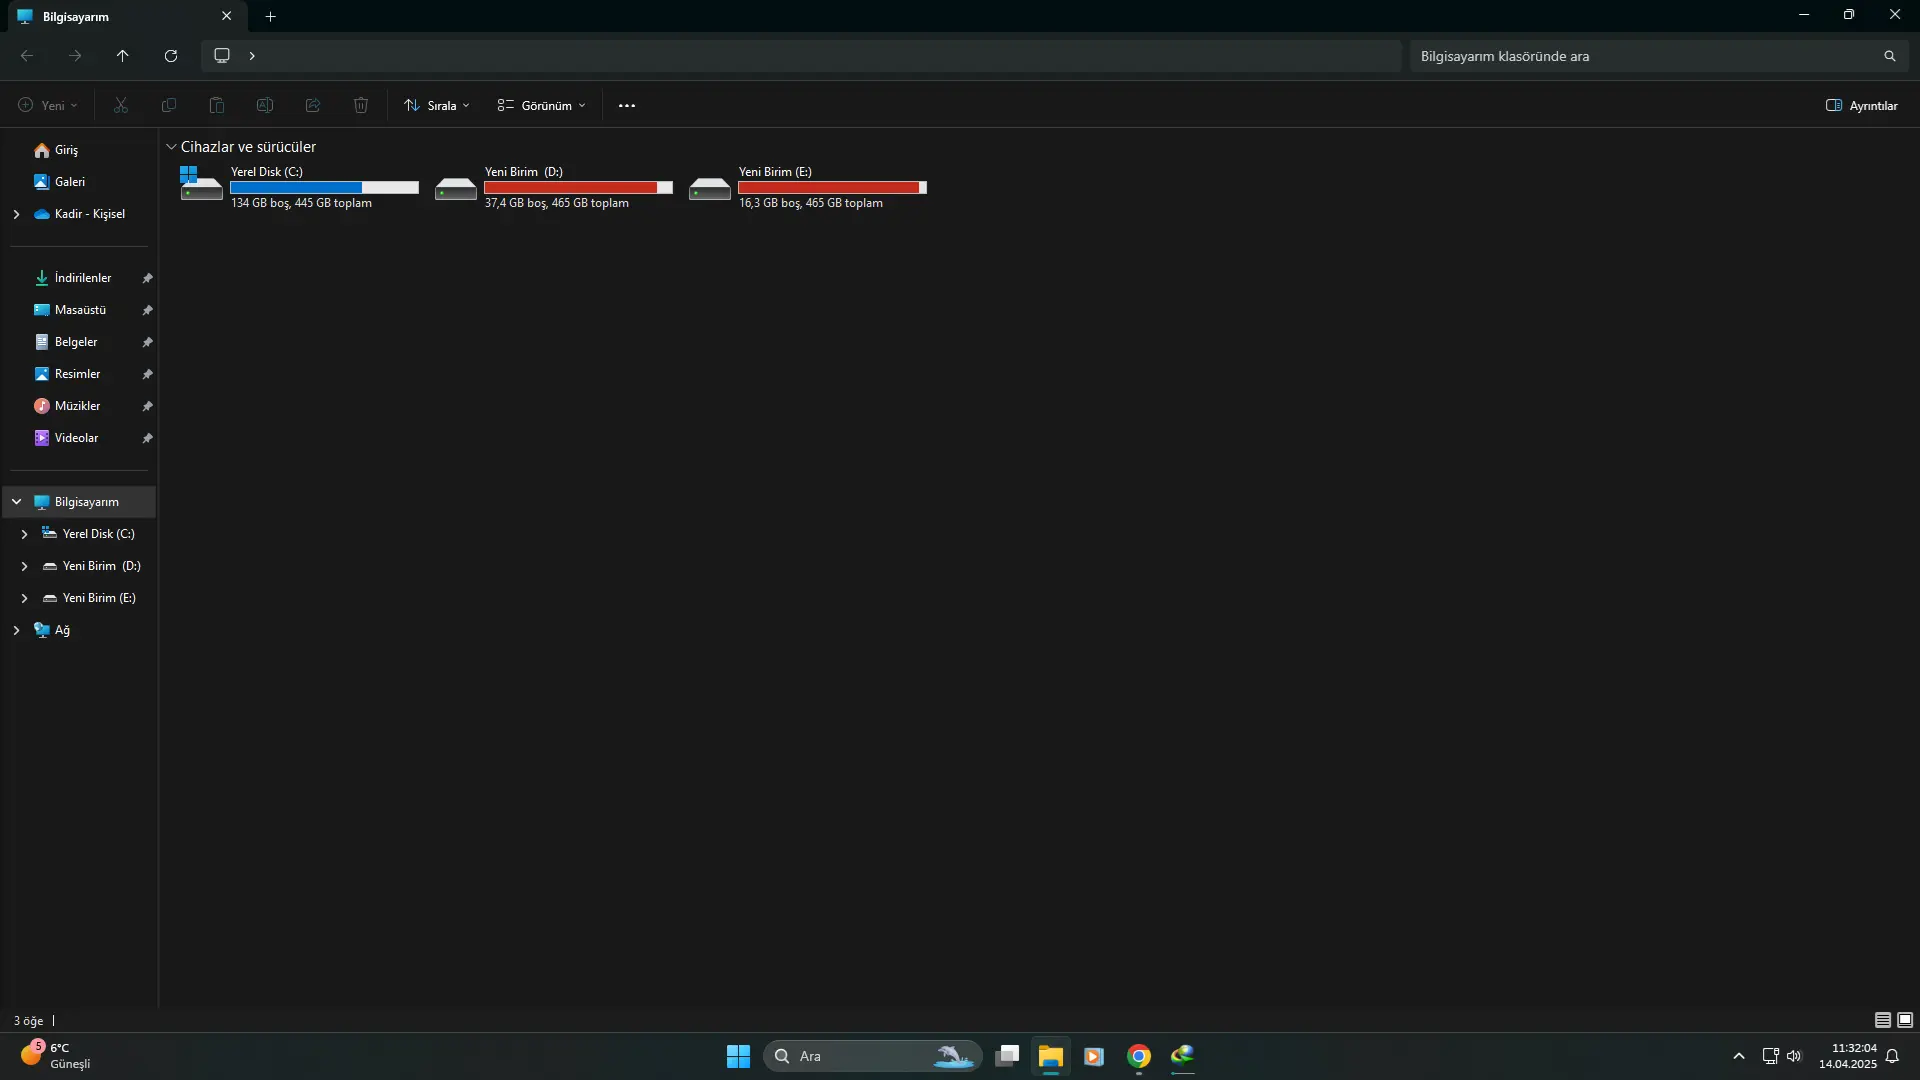Open the Görünüm view dropdown
The width and height of the screenshot is (1920, 1080).
coord(542,105)
